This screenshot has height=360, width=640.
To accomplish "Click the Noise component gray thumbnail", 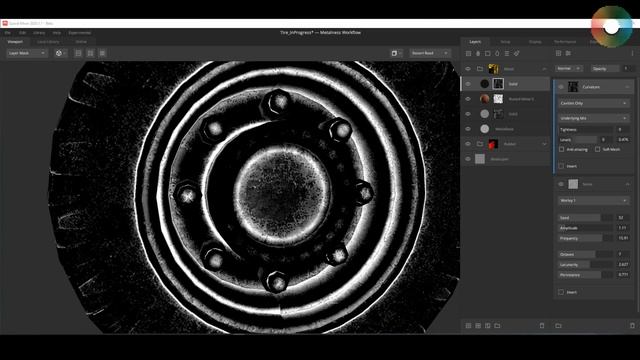I will (x=573, y=184).
